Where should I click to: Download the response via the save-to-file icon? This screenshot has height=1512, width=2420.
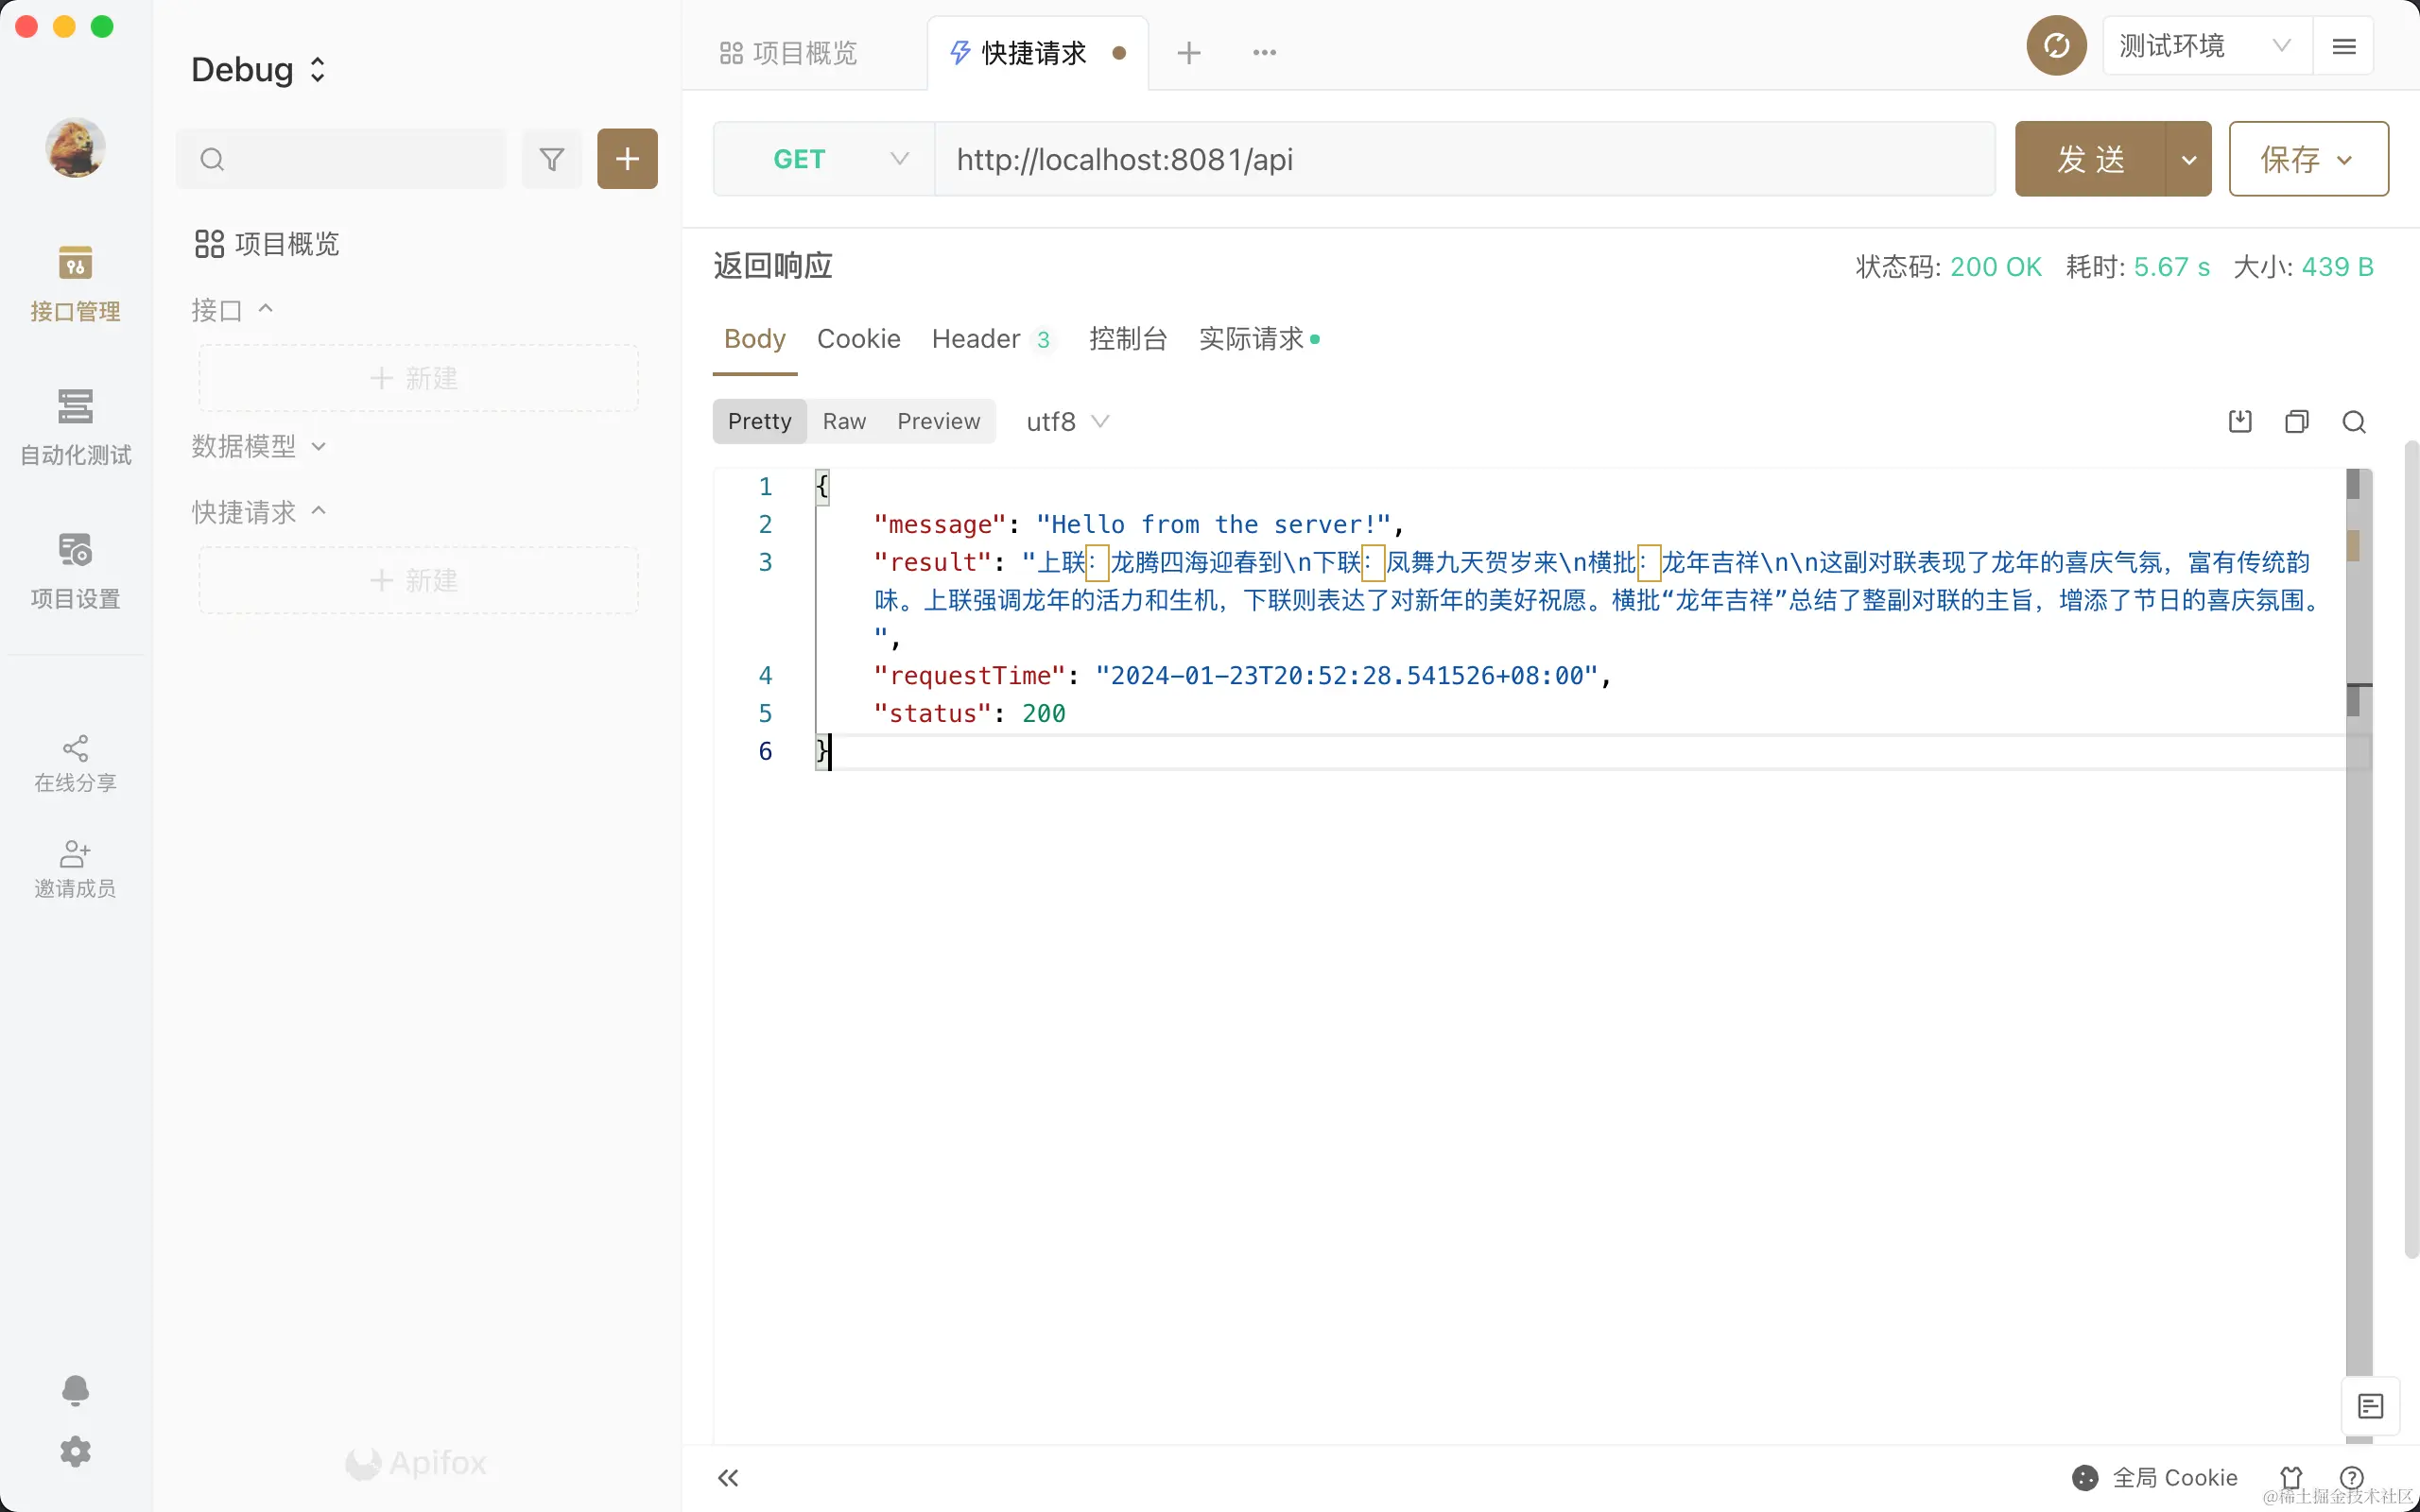[x=2240, y=421]
